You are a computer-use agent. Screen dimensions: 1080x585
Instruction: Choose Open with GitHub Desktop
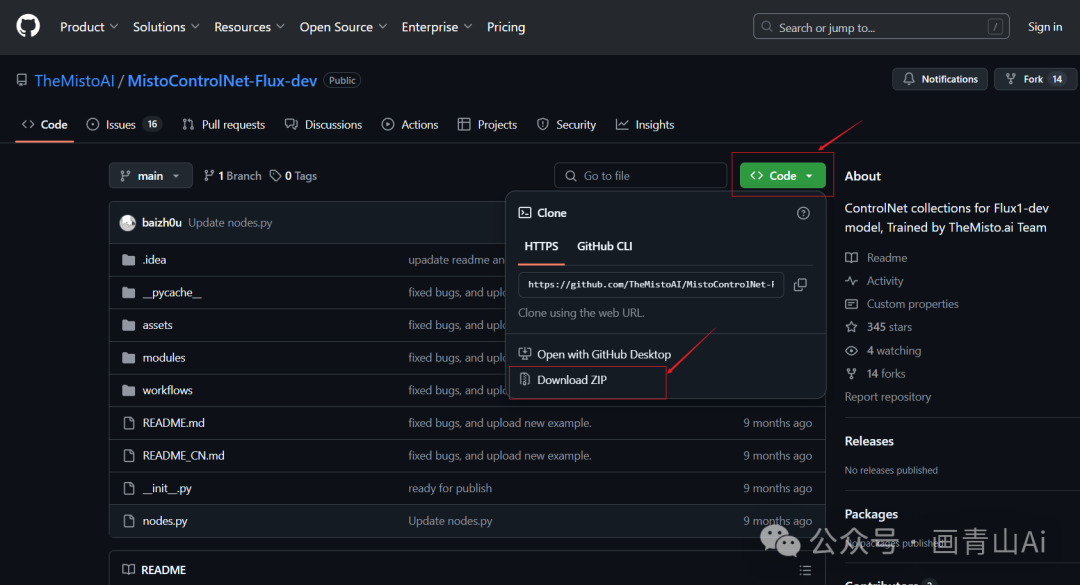(594, 354)
